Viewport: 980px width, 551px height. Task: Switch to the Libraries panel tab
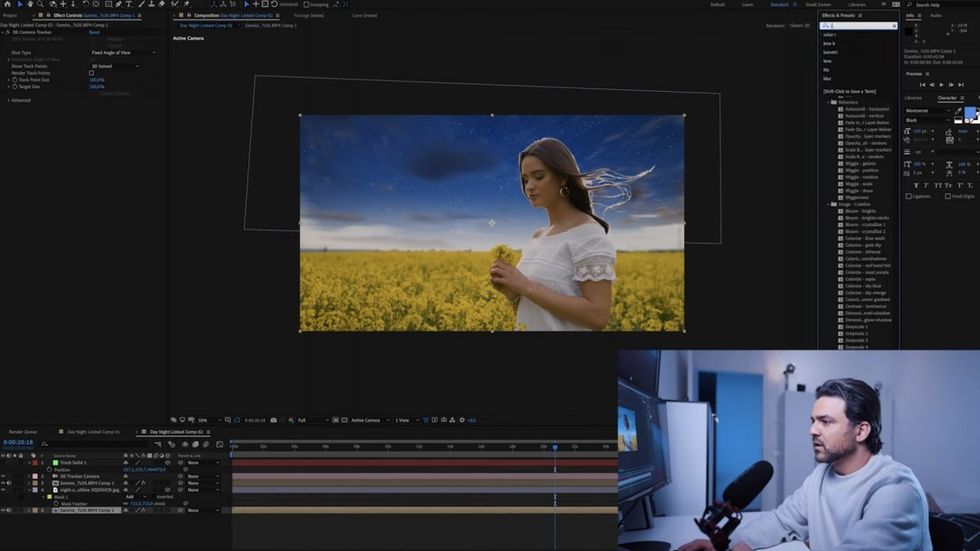[x=913, y=97]
